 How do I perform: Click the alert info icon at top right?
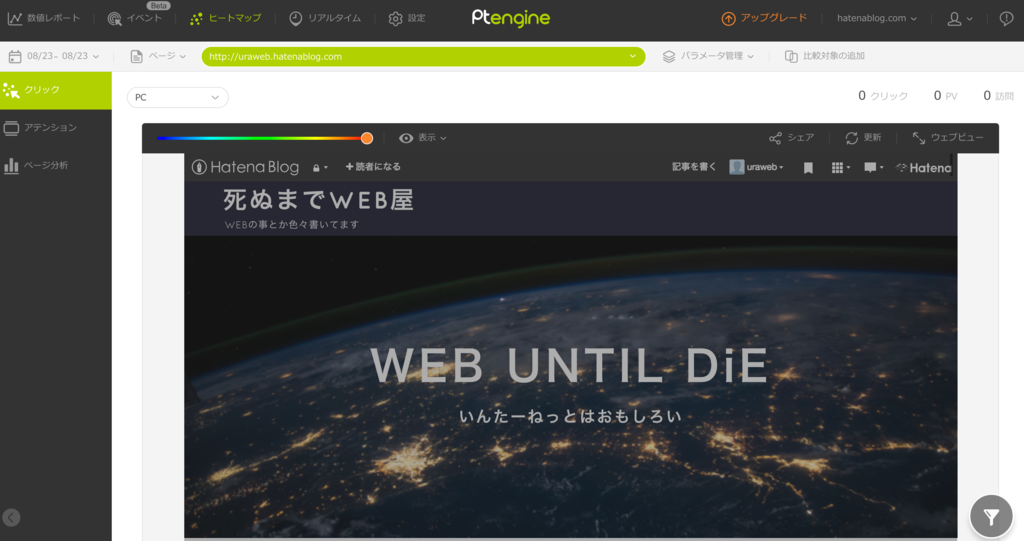[x=1006, y=18]
